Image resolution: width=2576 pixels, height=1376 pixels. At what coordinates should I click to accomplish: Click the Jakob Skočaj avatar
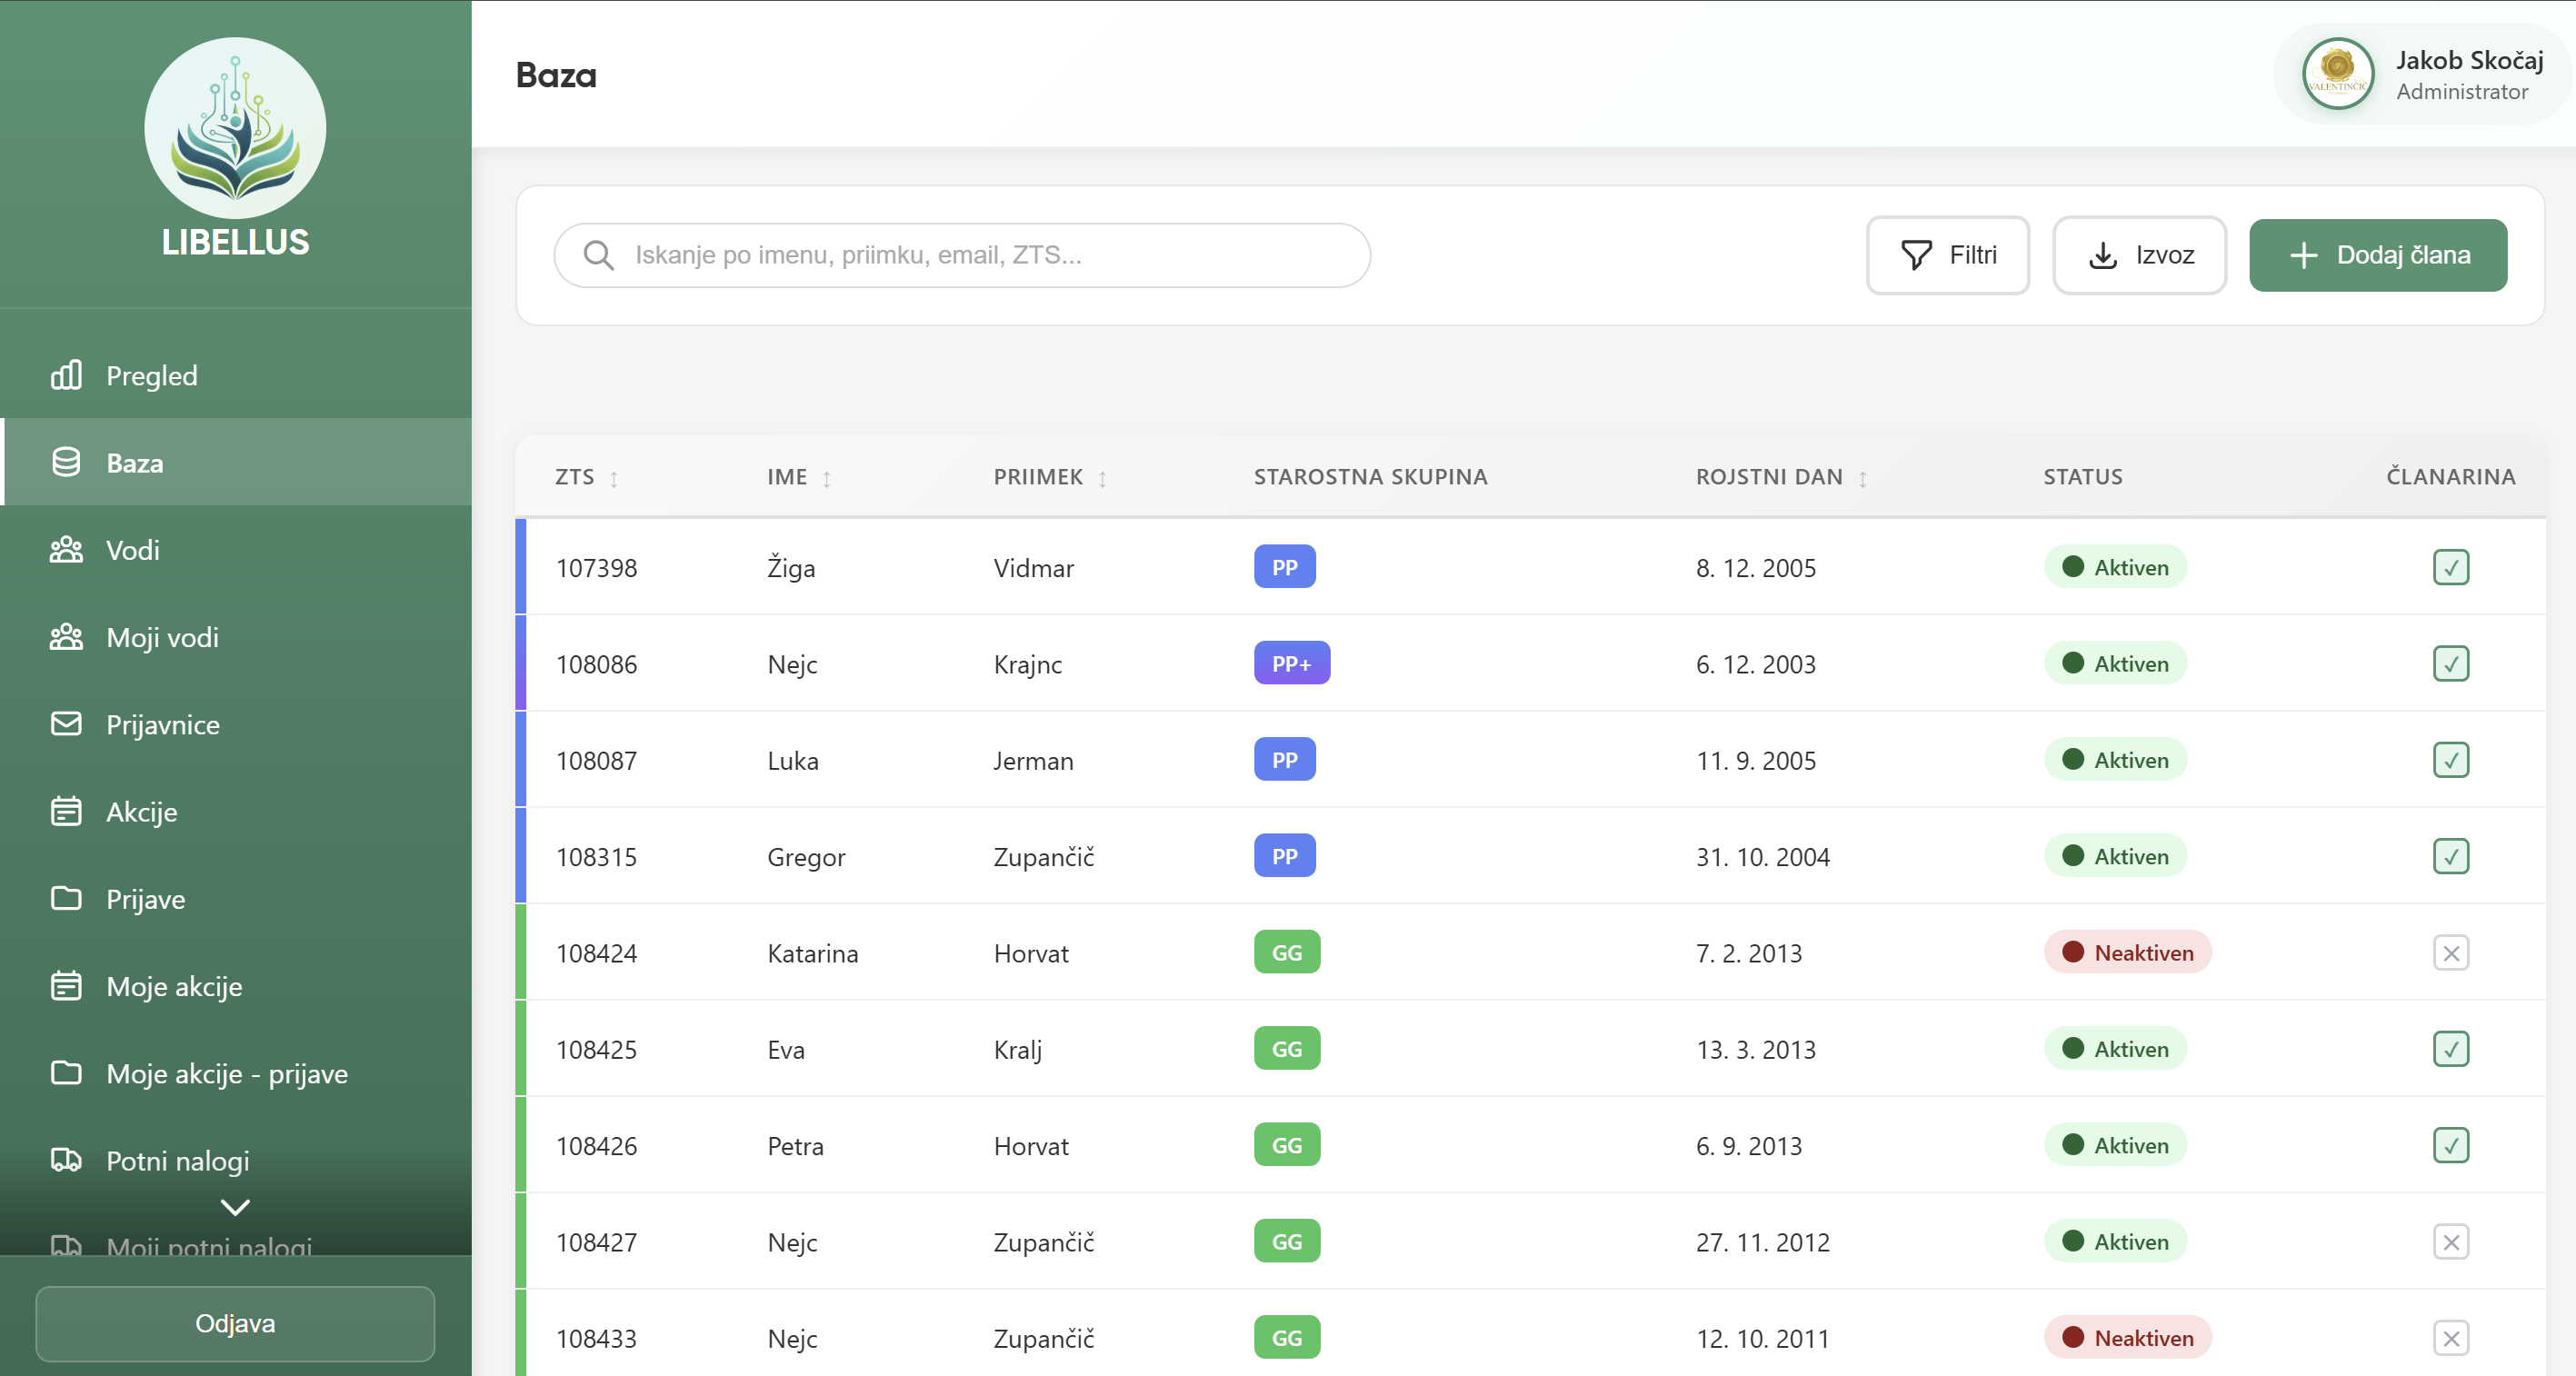coord(2338,74)
